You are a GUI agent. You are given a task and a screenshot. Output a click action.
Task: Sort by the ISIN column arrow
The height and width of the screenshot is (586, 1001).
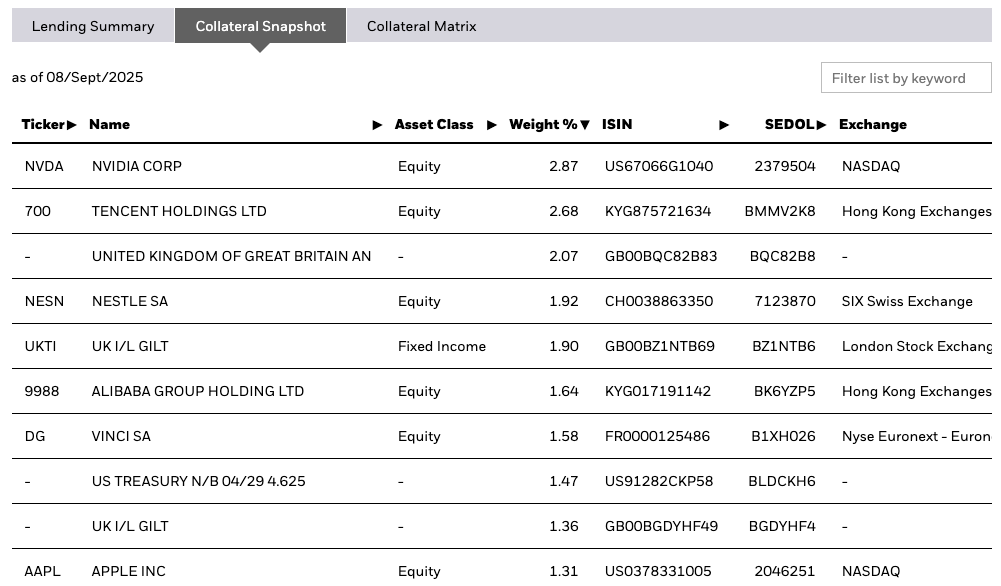[723, 125]
